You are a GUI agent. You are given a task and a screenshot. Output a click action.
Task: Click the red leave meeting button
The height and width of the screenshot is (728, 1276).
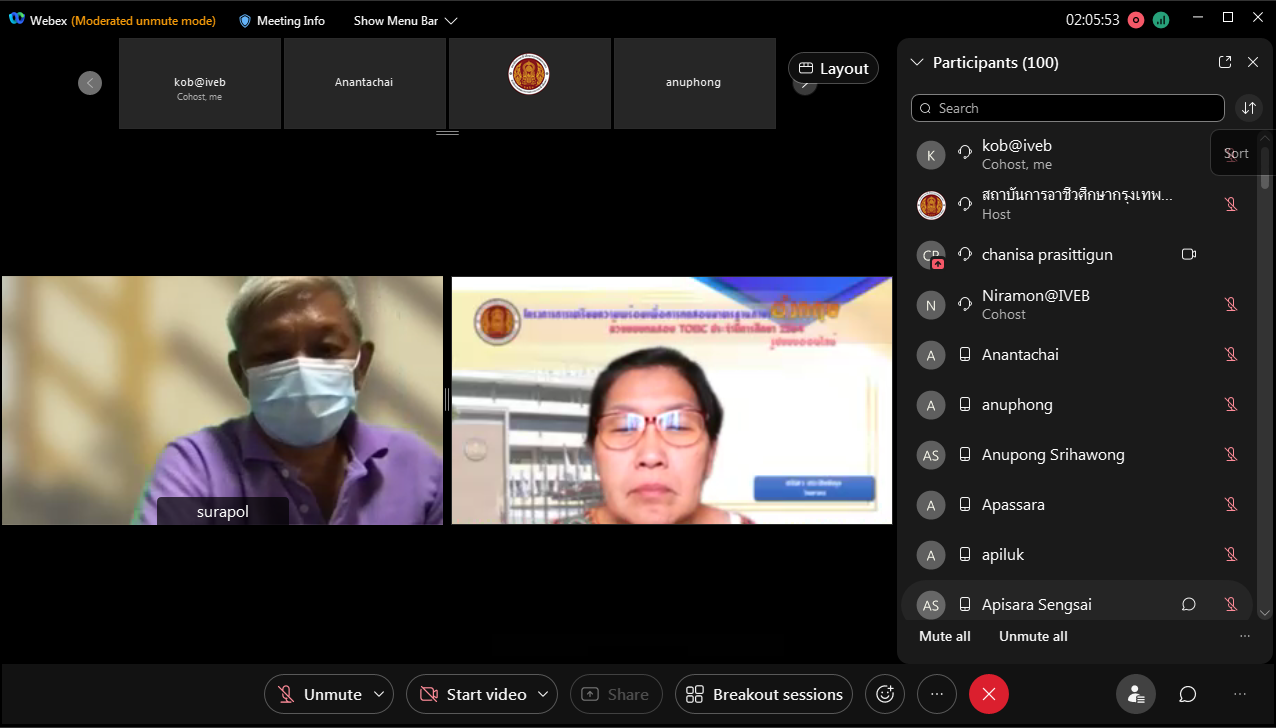(x=988, y=694)
